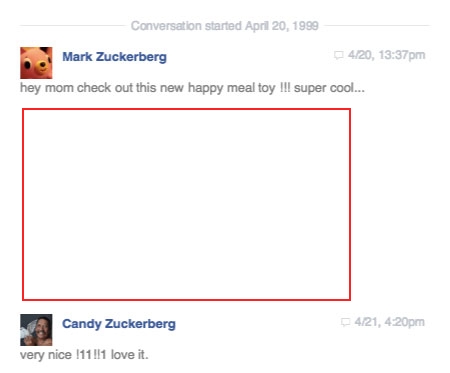Screen dimensions: 450x373
Task: Click 'super cool...' at end of Mark's message
Action: [x=329, y=88]
